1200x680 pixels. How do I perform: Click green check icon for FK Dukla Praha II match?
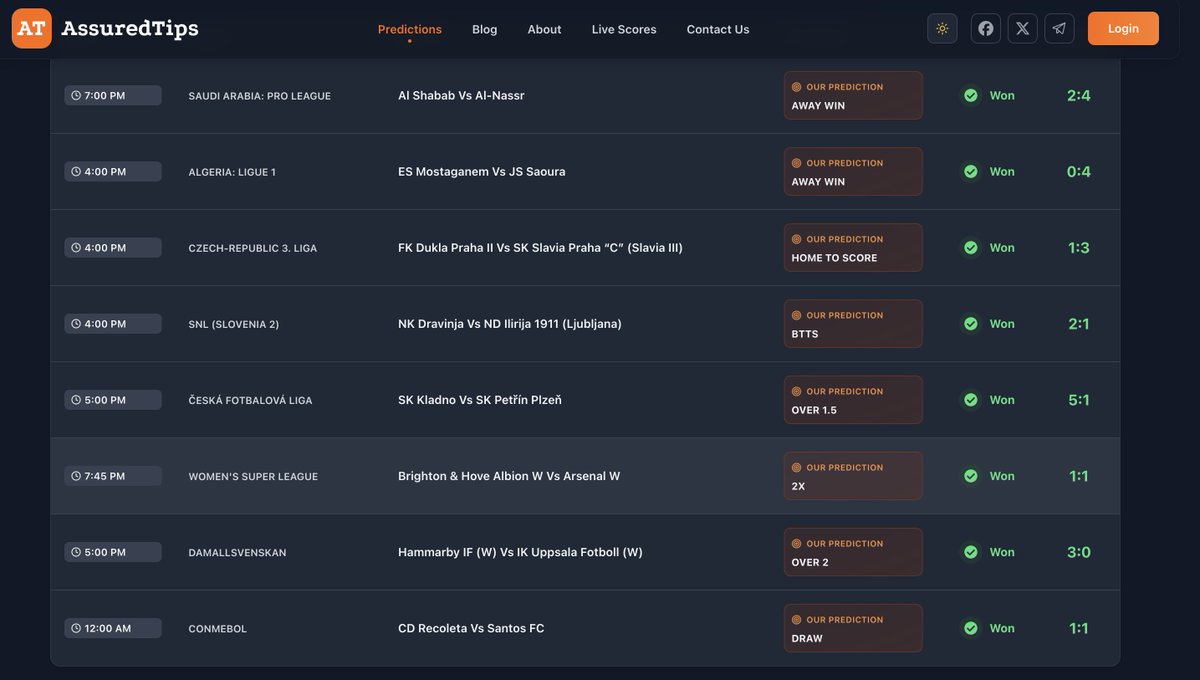click(970, 248)
